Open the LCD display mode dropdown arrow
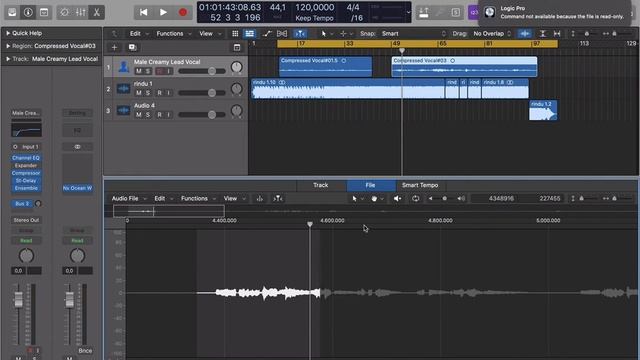This screenshot has height=360, width=640. pyautogui.click(x=409, y=12)
